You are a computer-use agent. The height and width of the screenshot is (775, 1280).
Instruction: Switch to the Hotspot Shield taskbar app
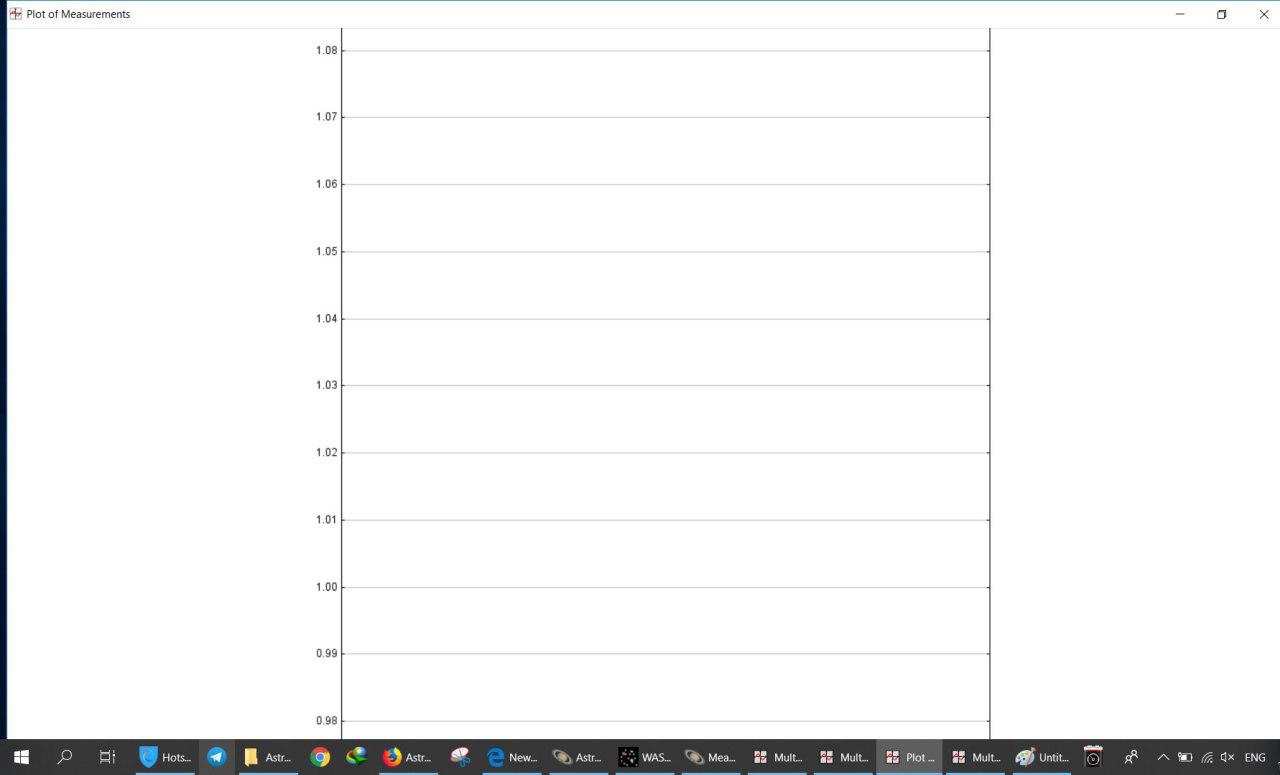click(x=166, y=757)
